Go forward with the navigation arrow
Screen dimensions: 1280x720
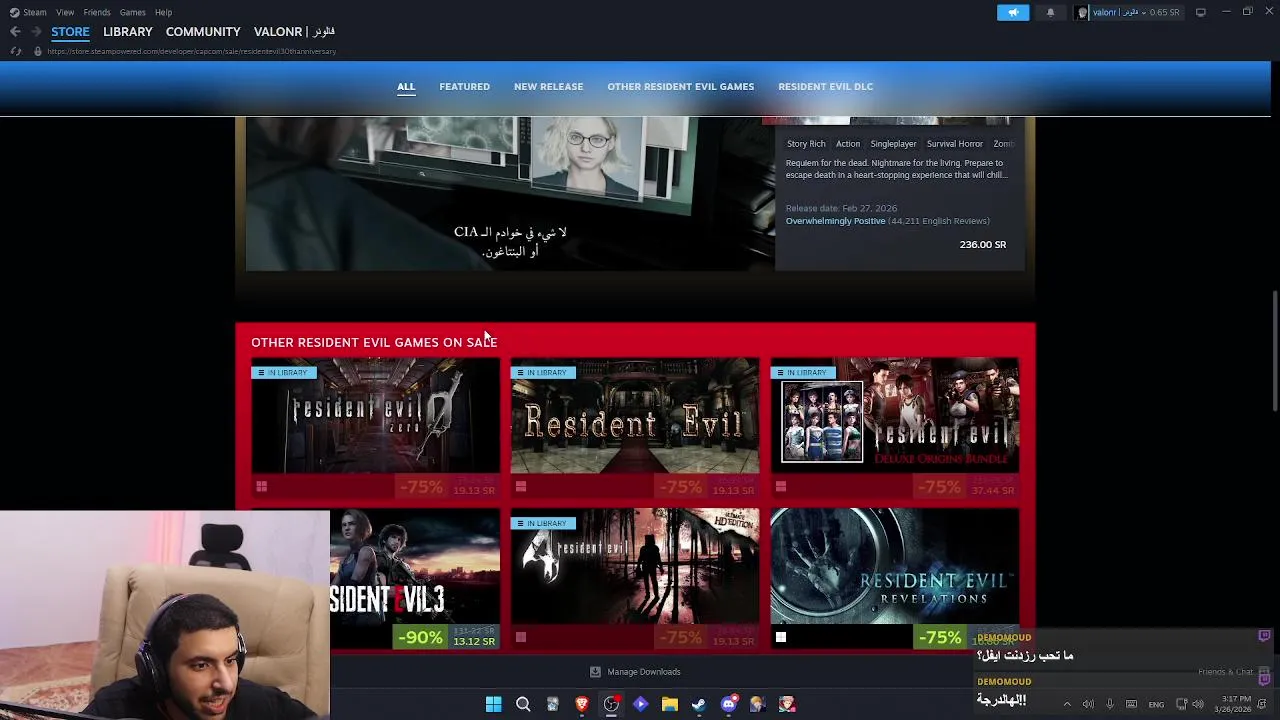36,32
